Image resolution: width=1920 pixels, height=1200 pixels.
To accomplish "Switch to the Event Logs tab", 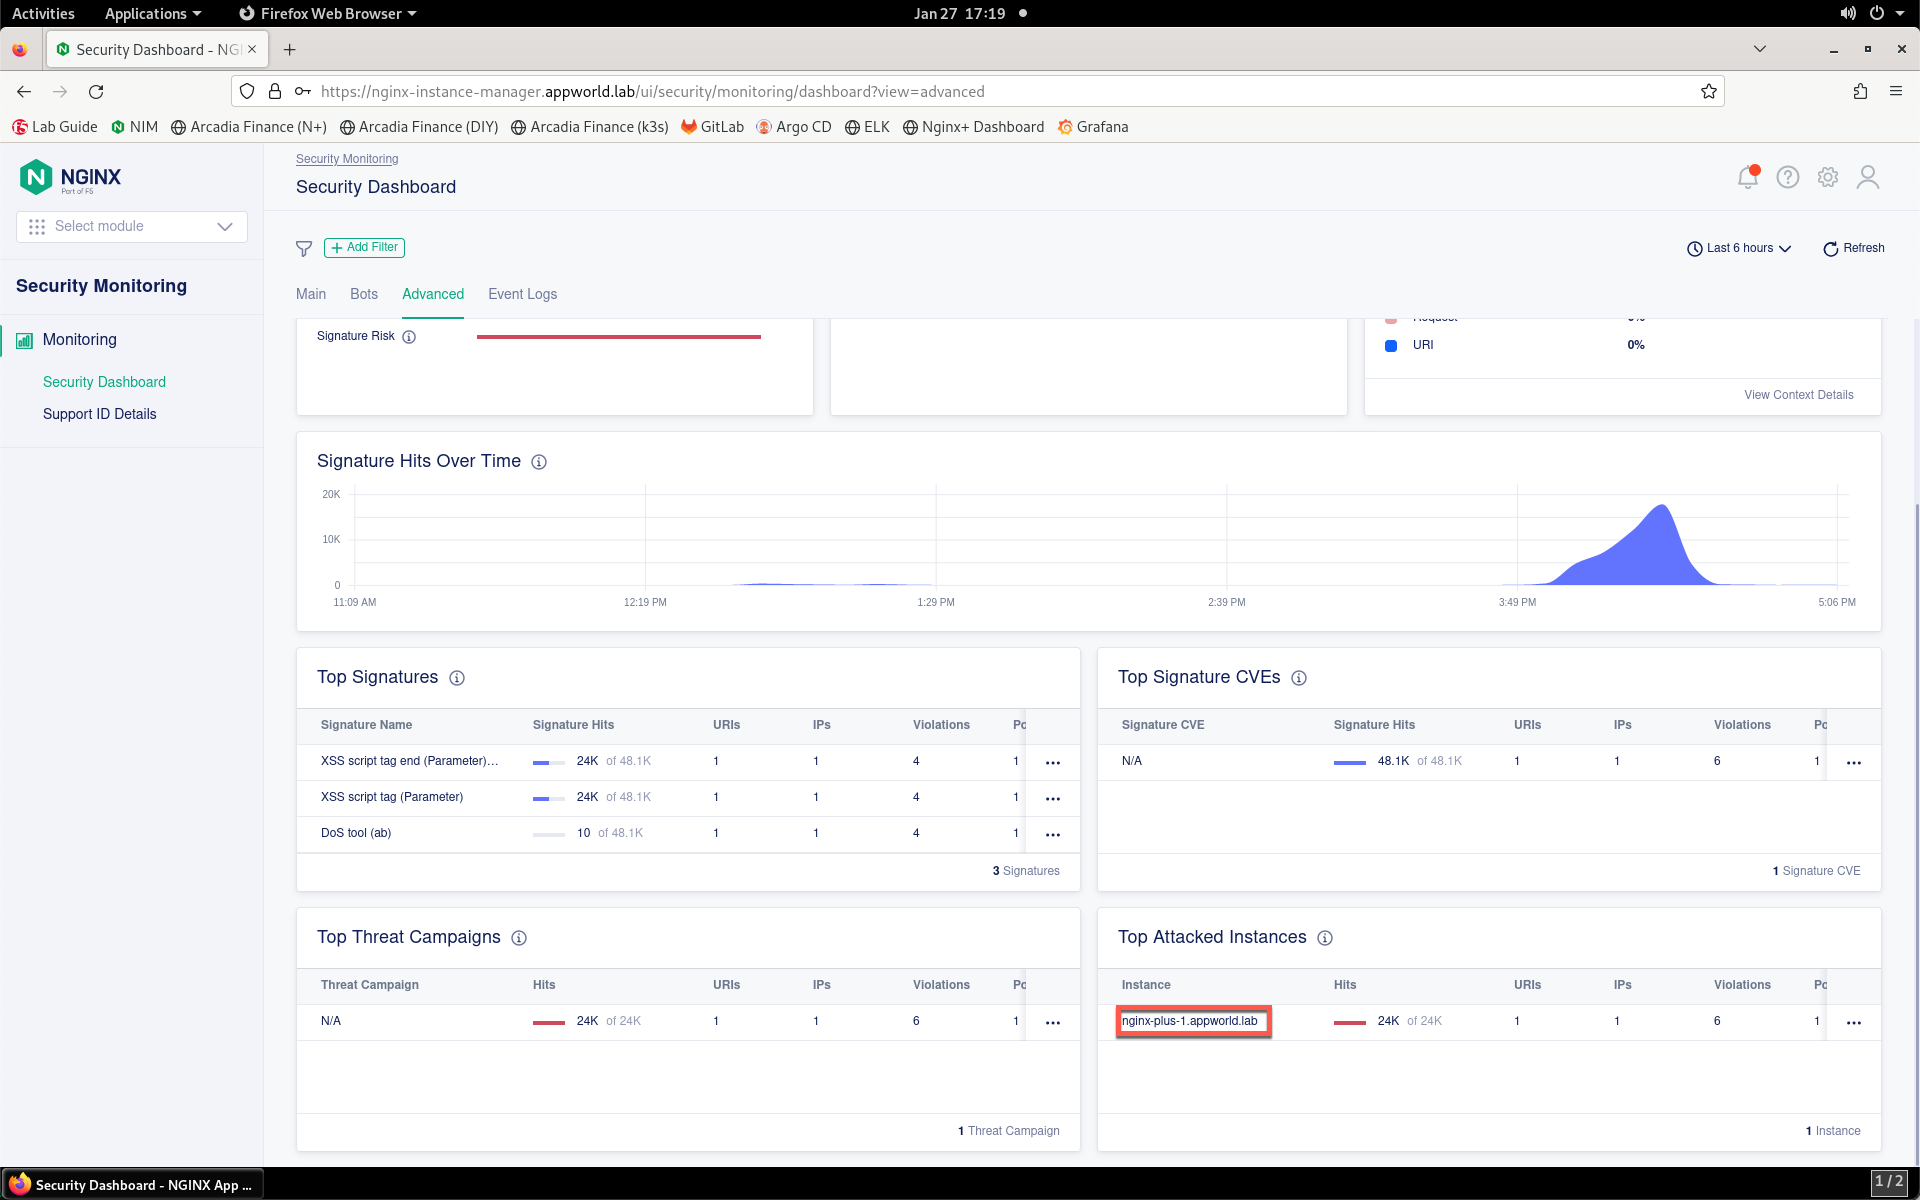I will (x=522, y=294).
